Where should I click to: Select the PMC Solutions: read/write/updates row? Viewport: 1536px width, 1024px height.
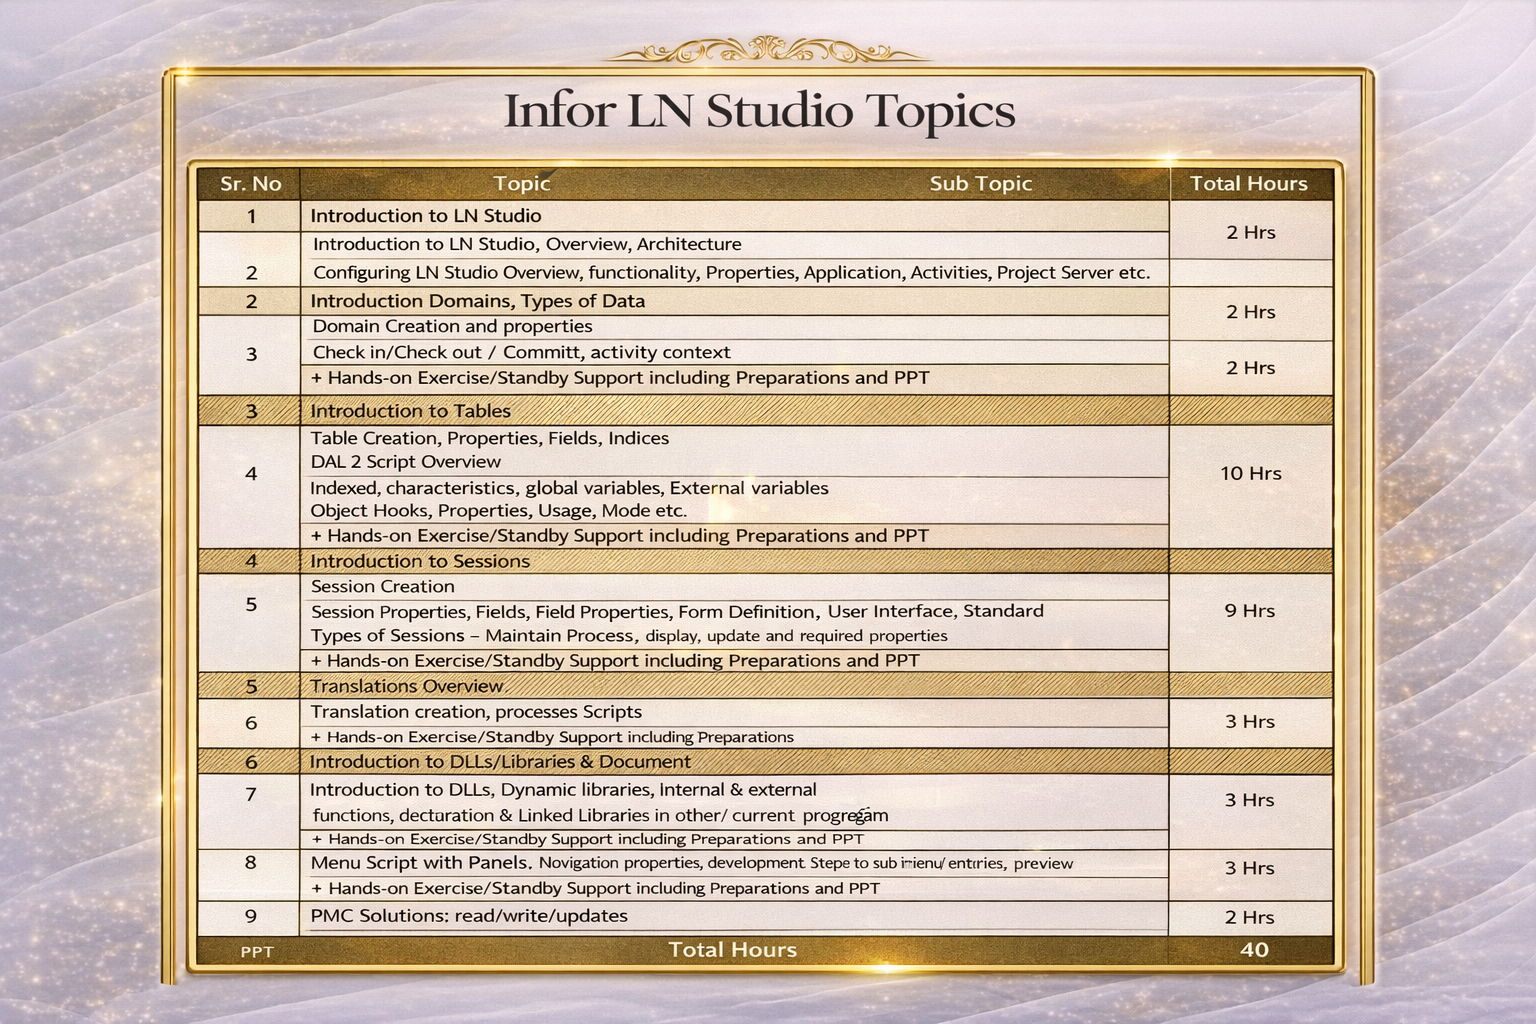(x=470, y=916)
